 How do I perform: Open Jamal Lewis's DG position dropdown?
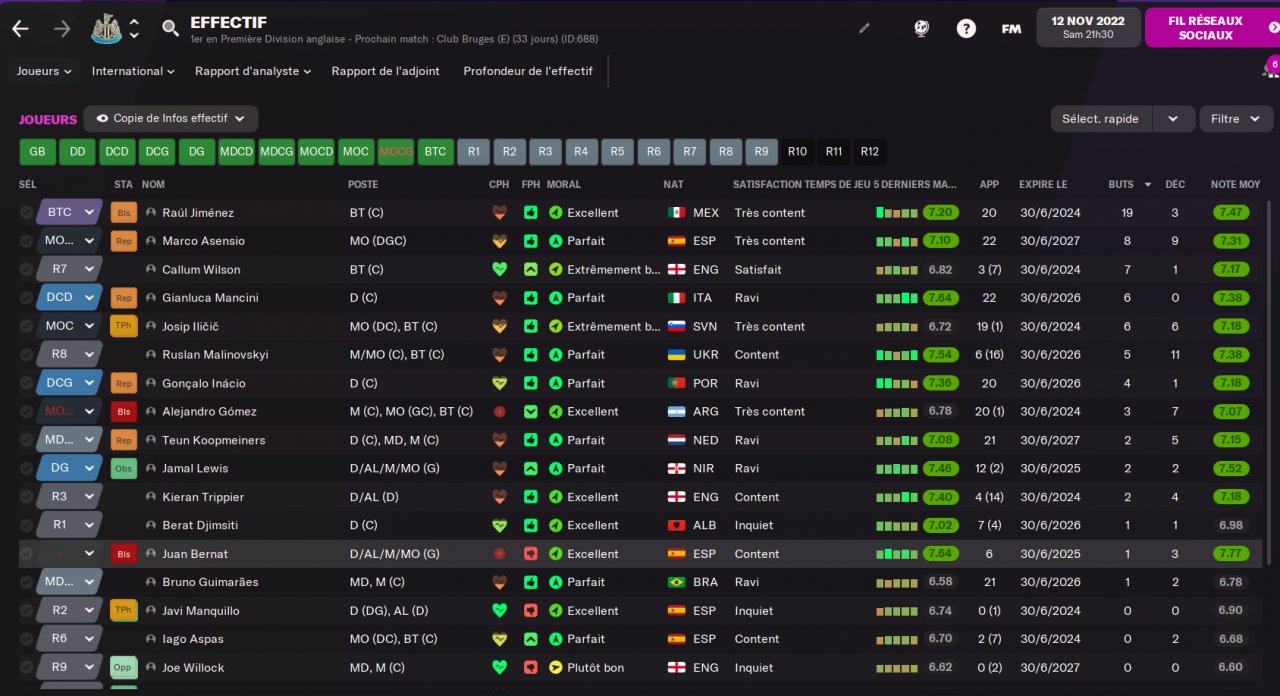(x=69, y=468)
